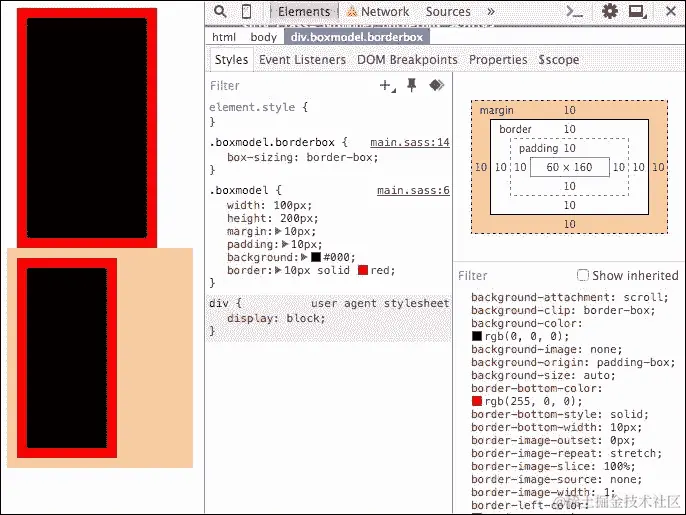
Task: Open main.sass:14 source link
Action: coord(410,142)
